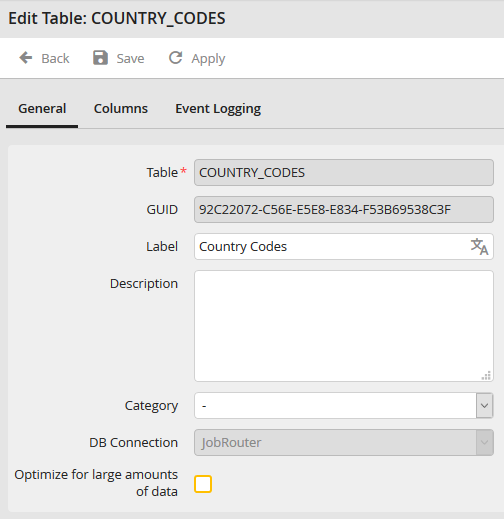The width and height of the screenshot is (504, 519).
Task: Open the Category dropdown
Action: (x=344, y=406)
